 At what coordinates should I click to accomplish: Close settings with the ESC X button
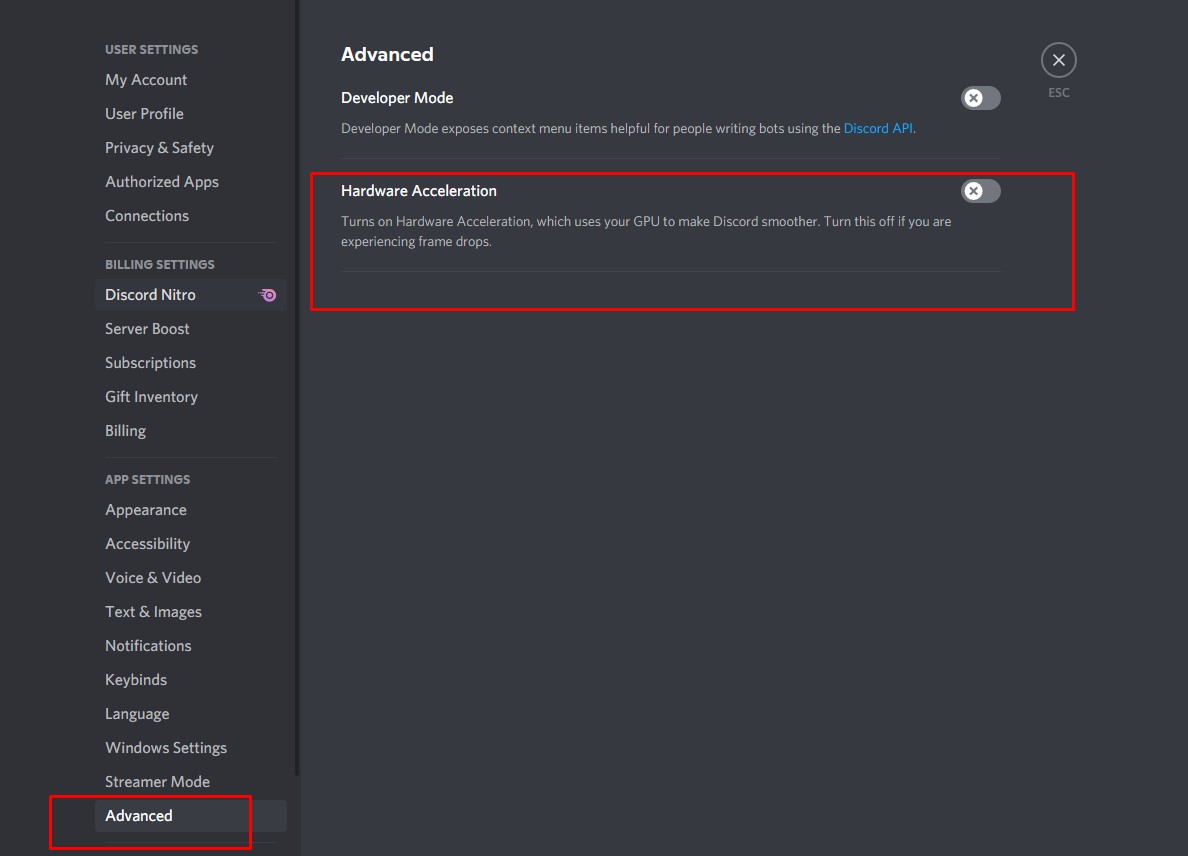1058,60
